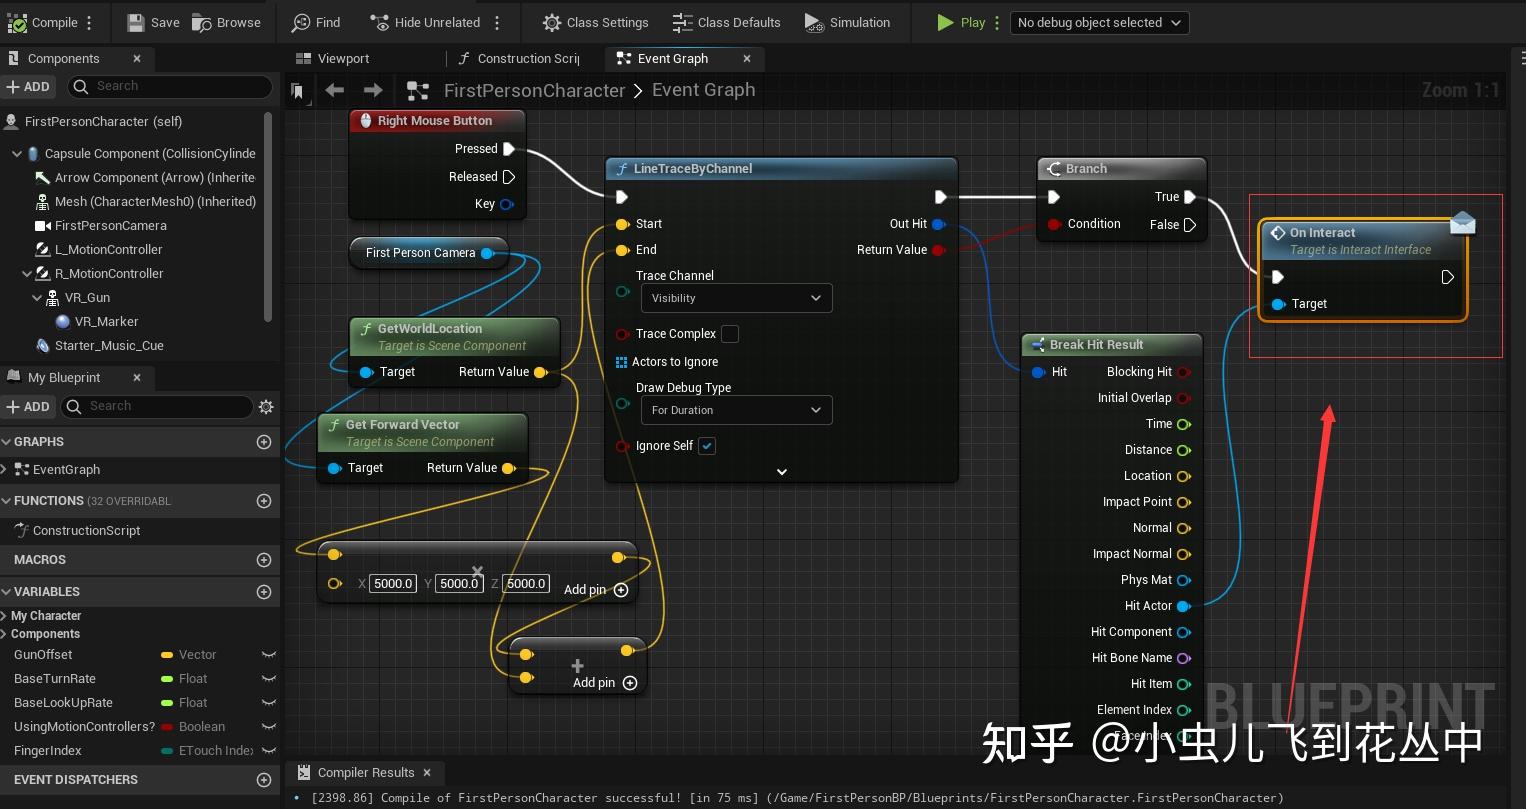Click the X 5000.0 input field
Viewport: 1526px width, 809px height.
click(x=392, y=583)
